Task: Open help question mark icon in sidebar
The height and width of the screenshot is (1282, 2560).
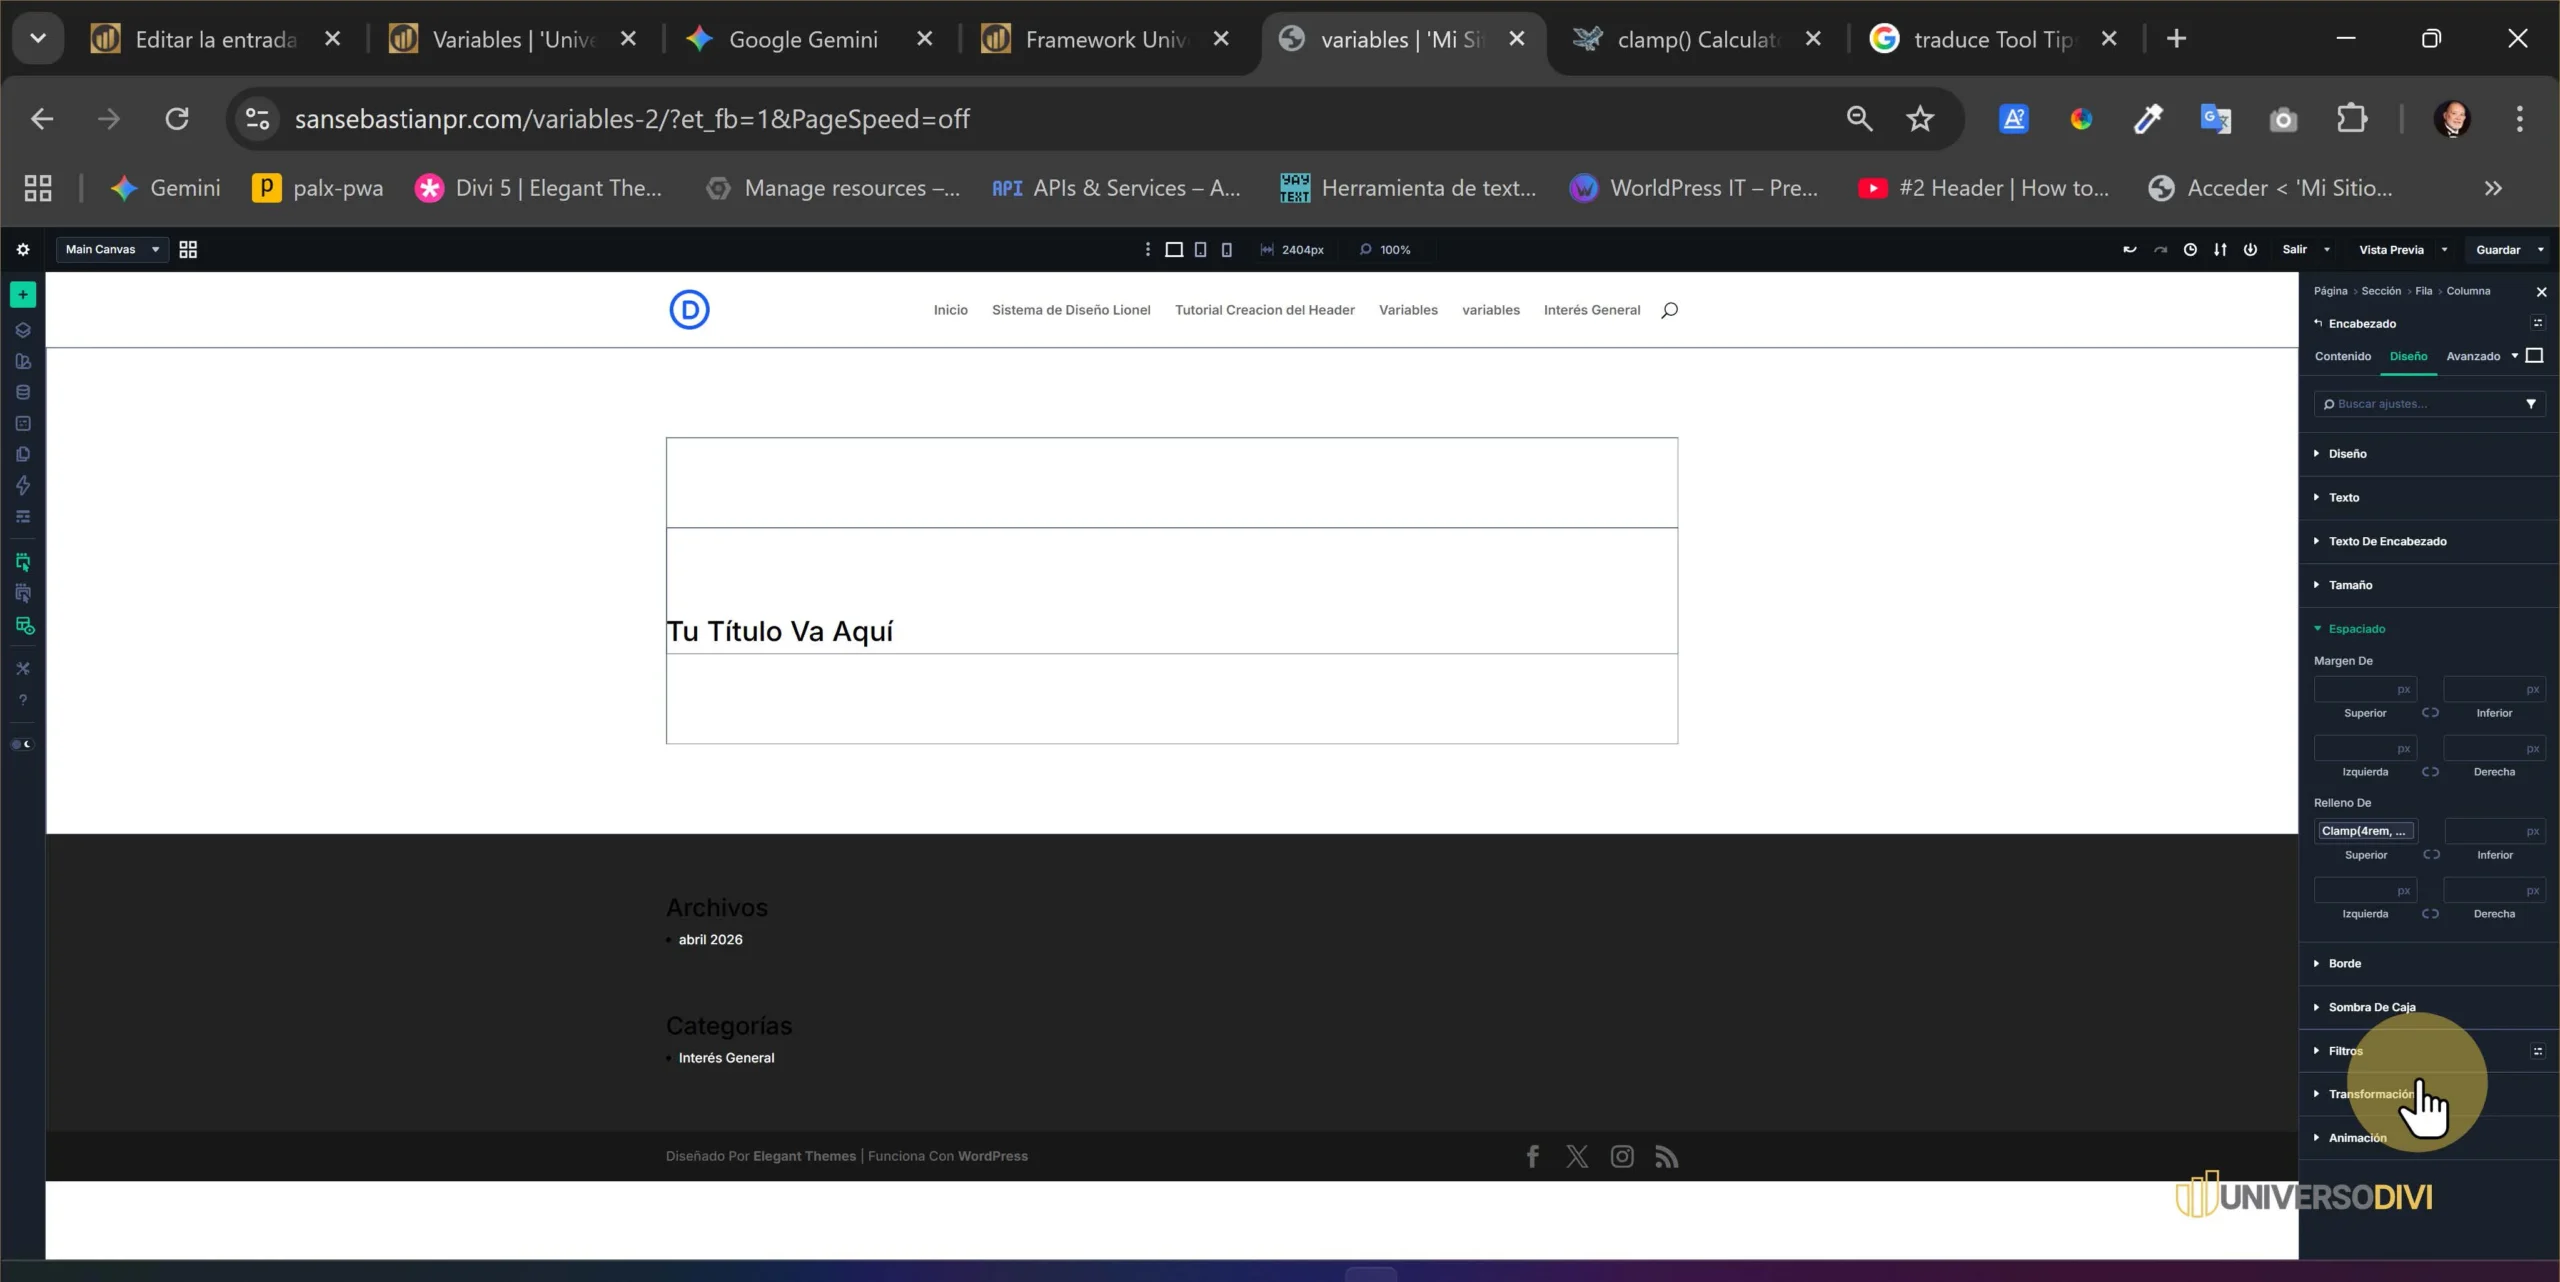Action: (x=23, y=700)
